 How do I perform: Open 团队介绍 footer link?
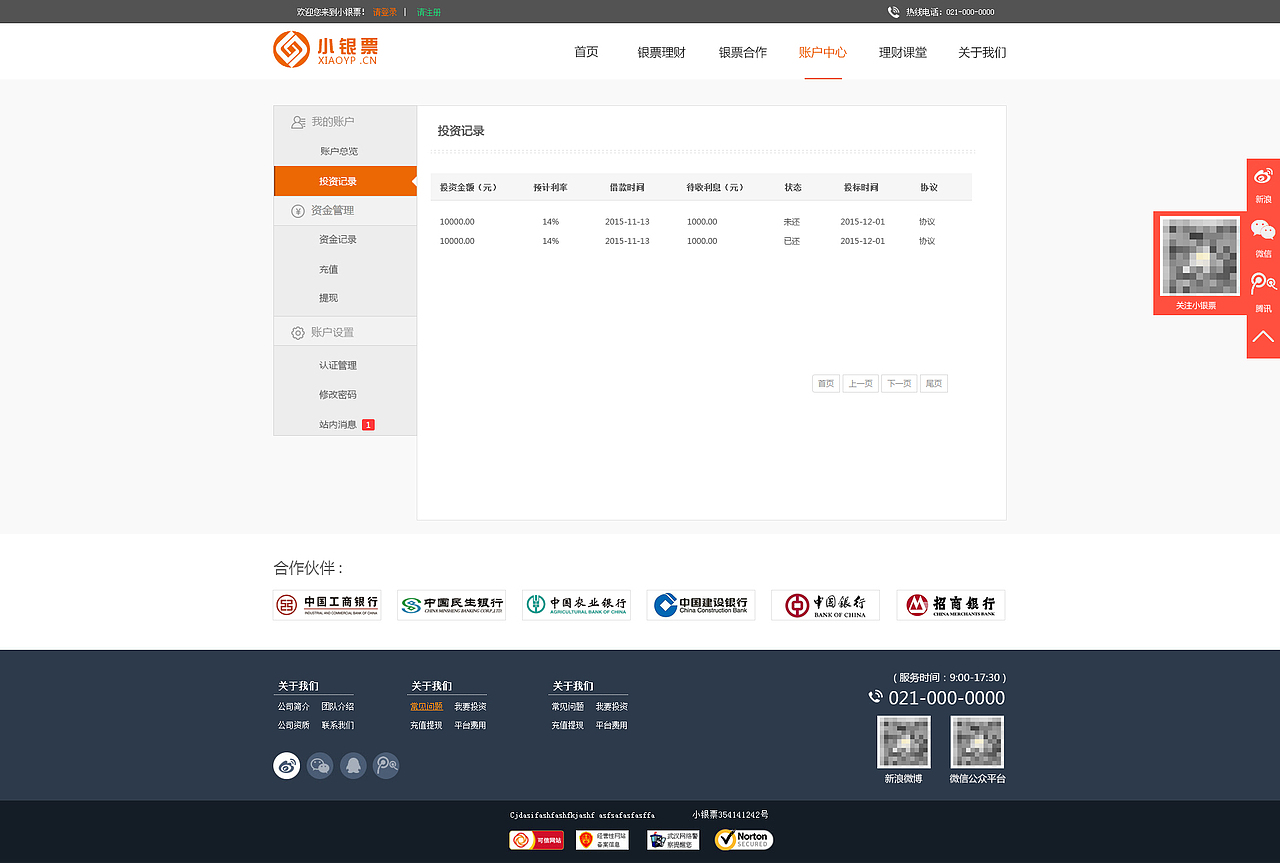338,707
